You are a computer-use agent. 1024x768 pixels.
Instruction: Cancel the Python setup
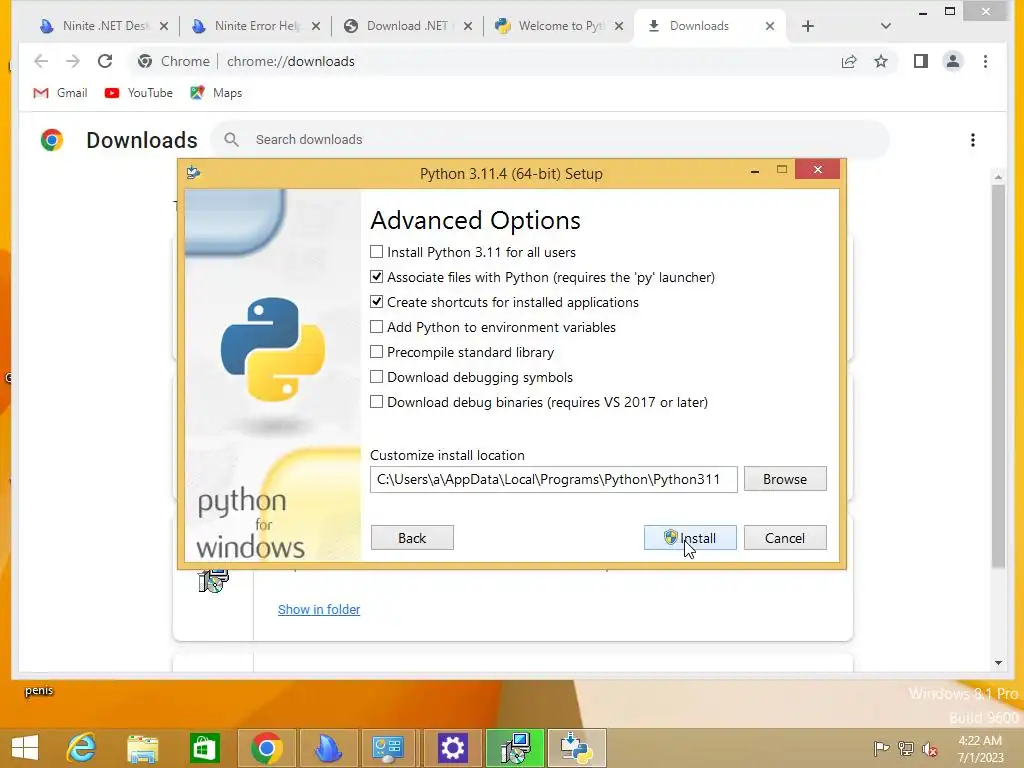click(x=785, y=537)
